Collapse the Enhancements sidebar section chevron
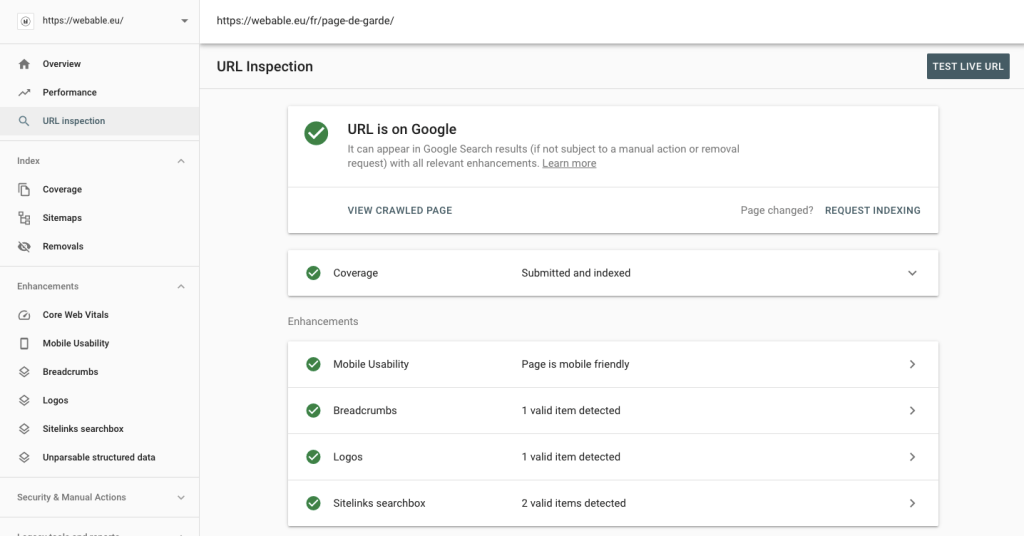Image resolution: width=1024 pixels, height=536 pixels. pyautogui.click(x=181, y=287)
